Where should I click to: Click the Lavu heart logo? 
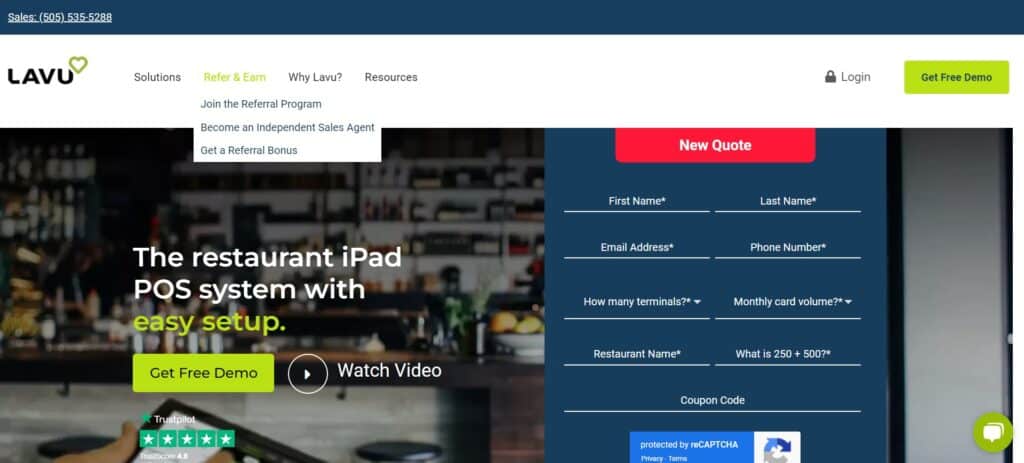pyautogui.click(x=47, y=72)
